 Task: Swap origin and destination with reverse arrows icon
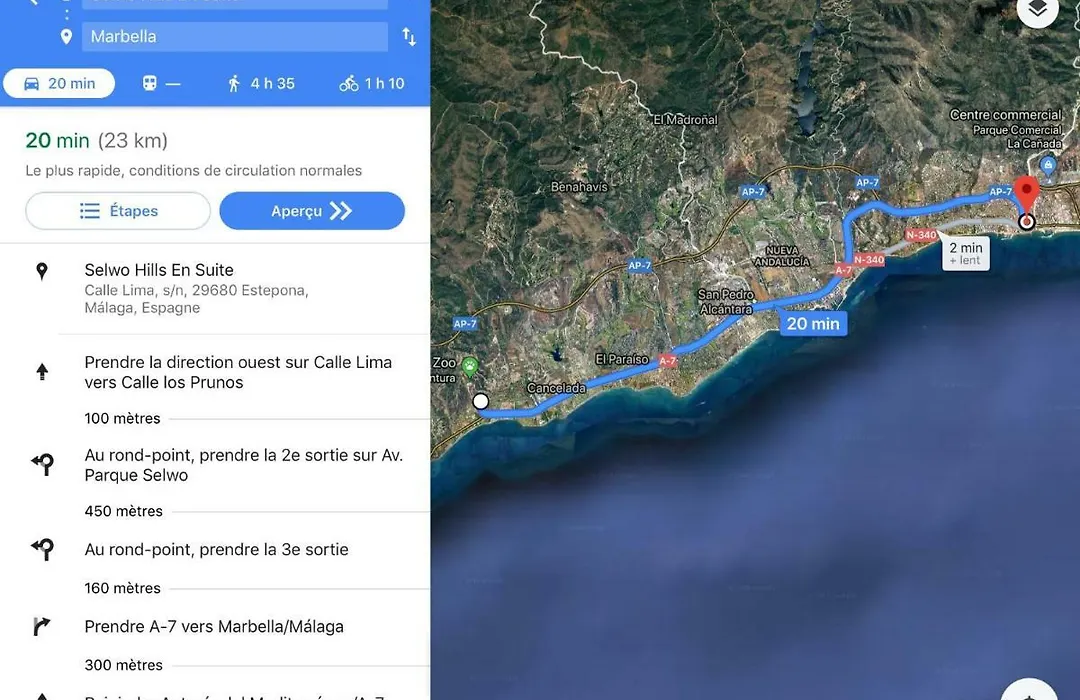pyautogui.click(x=409, y=37)
